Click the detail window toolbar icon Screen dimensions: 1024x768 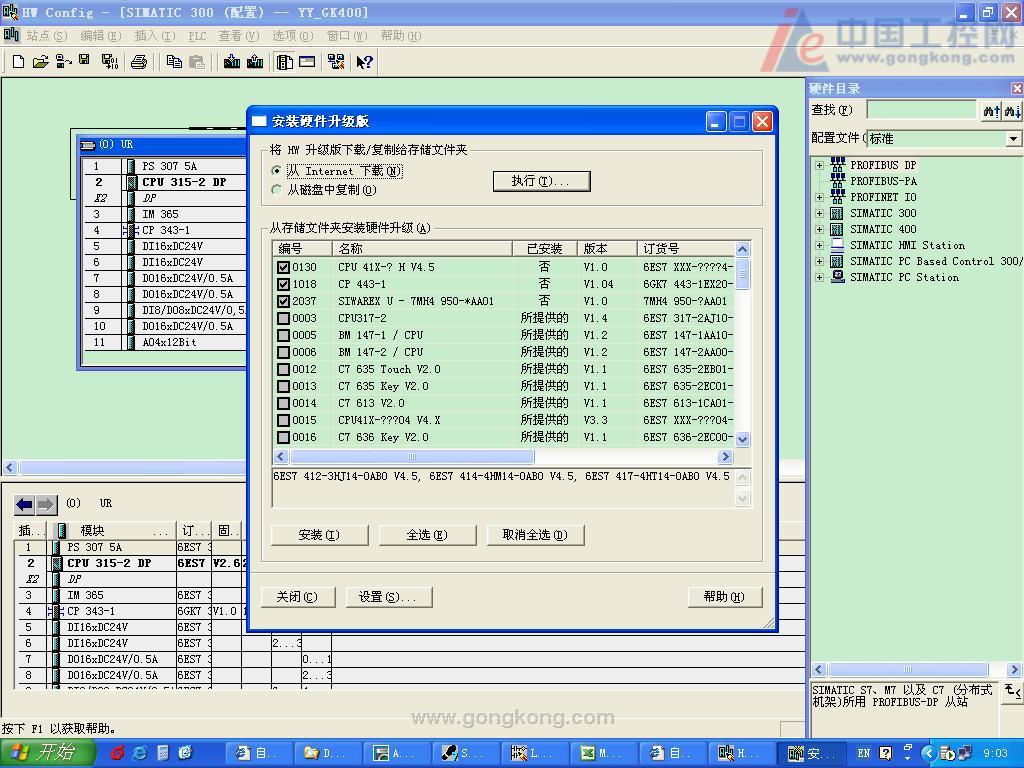(307, 62)
